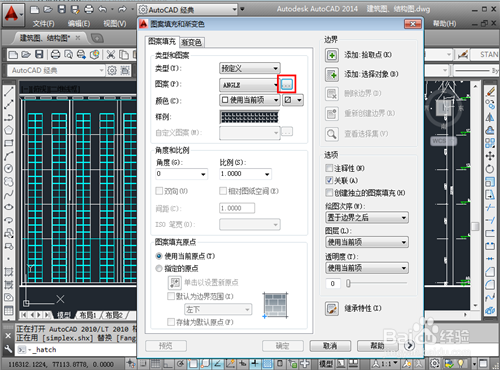Open the Type (类型) dropdown showing 预定义
The height and width of the screenshot is (370, 500).
point(249,68)
